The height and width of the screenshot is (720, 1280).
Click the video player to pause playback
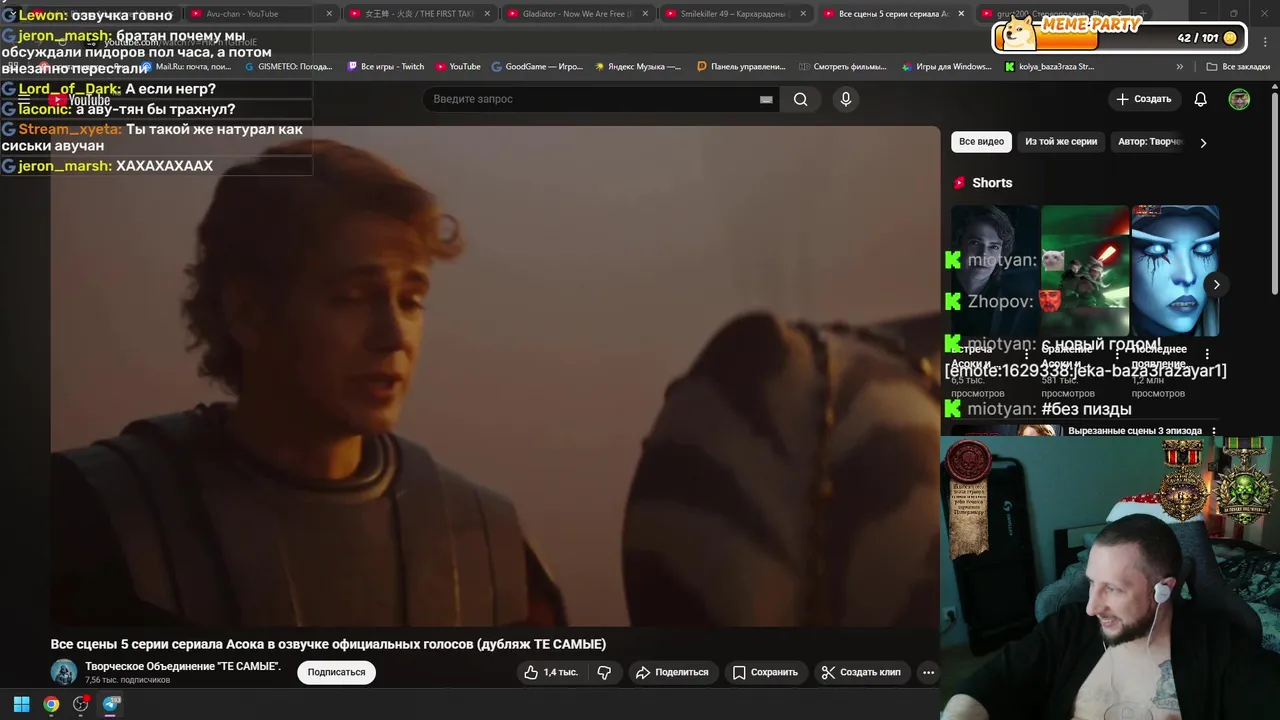[495, 376]
